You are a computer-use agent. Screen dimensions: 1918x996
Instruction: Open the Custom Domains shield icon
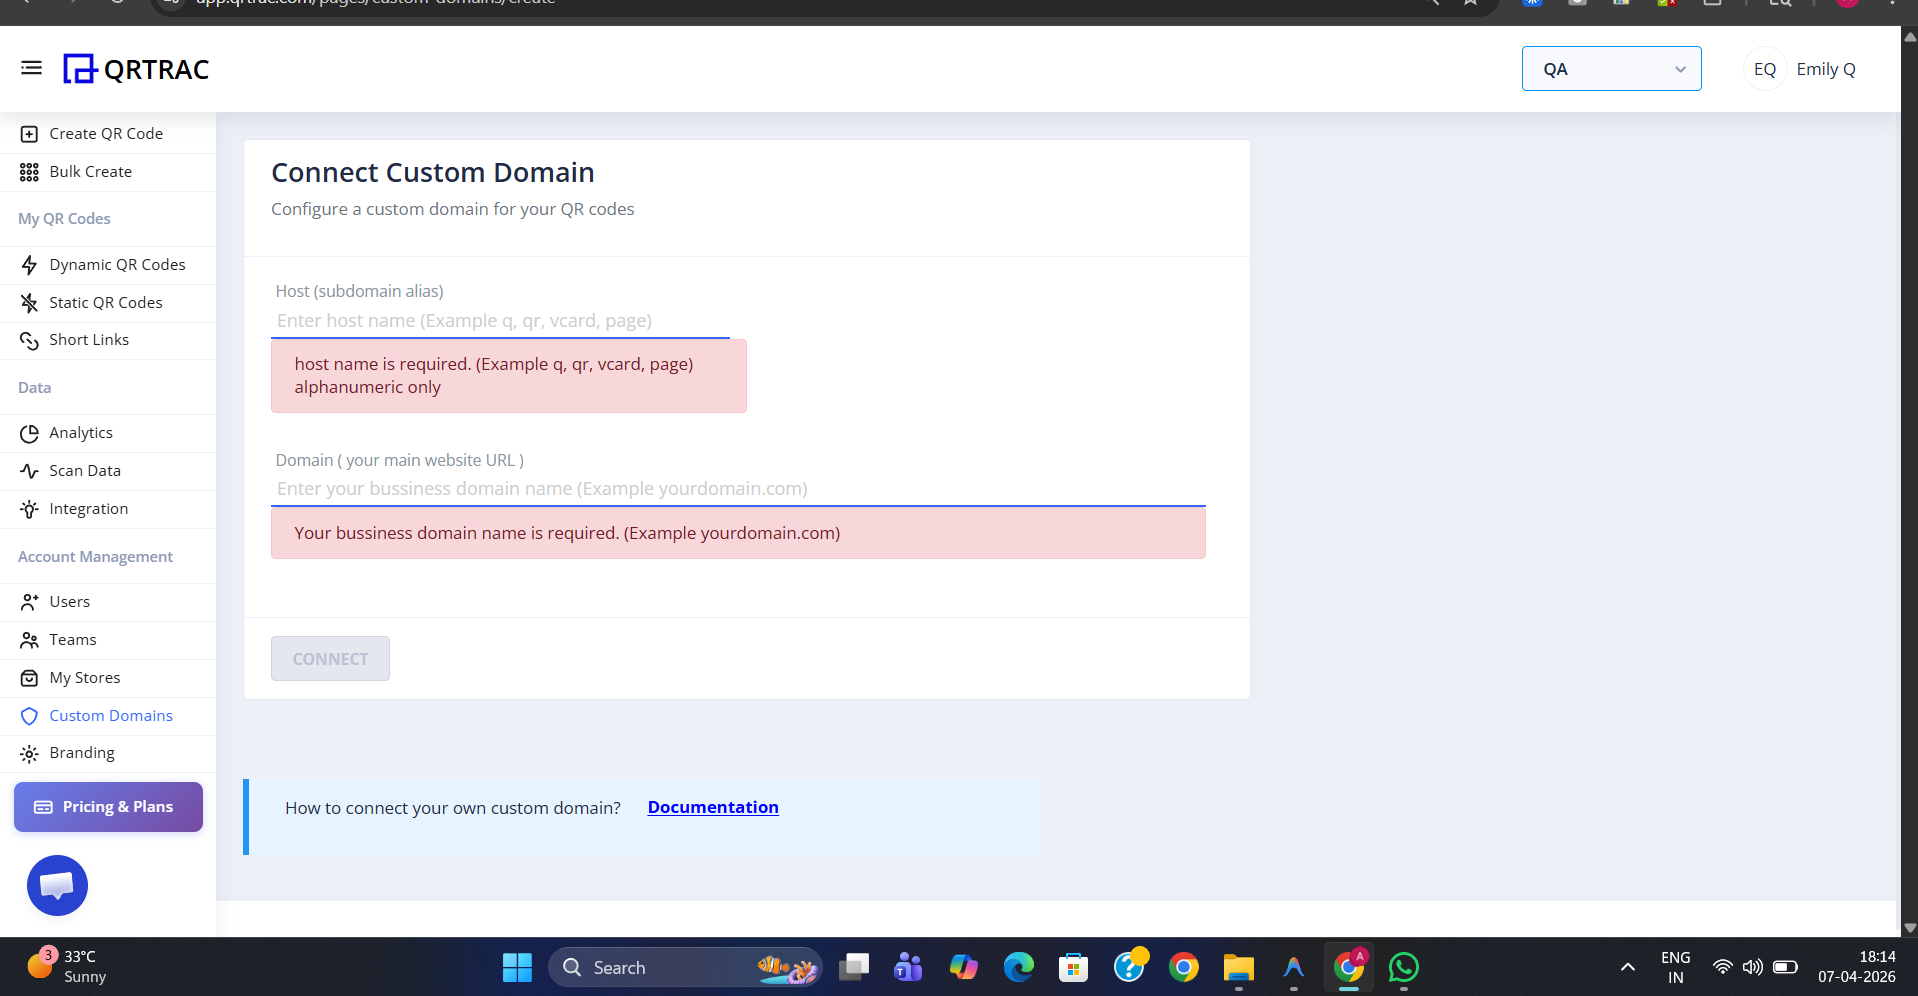click(30, 715)
